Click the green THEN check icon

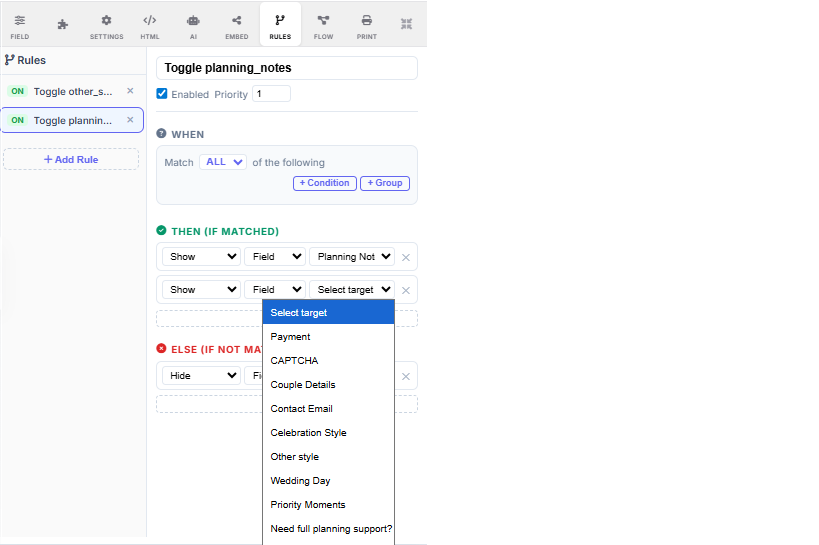(x=161, y=230)
